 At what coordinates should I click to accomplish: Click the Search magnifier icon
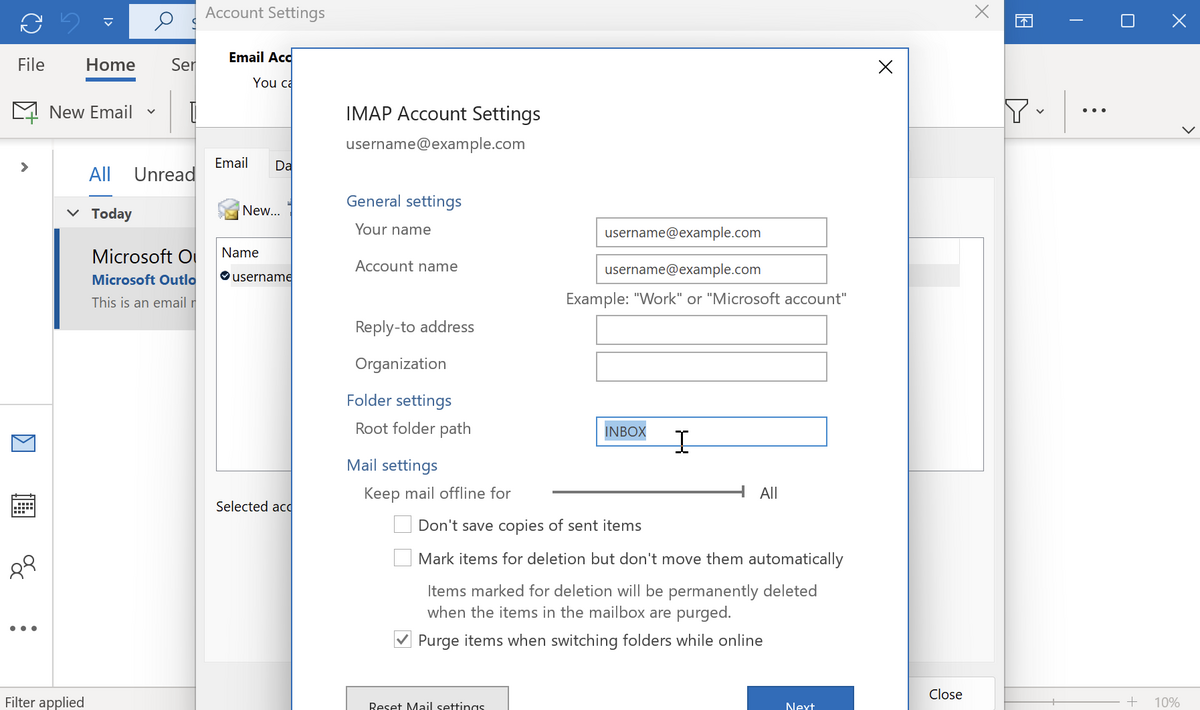click(x=166, y=21)
